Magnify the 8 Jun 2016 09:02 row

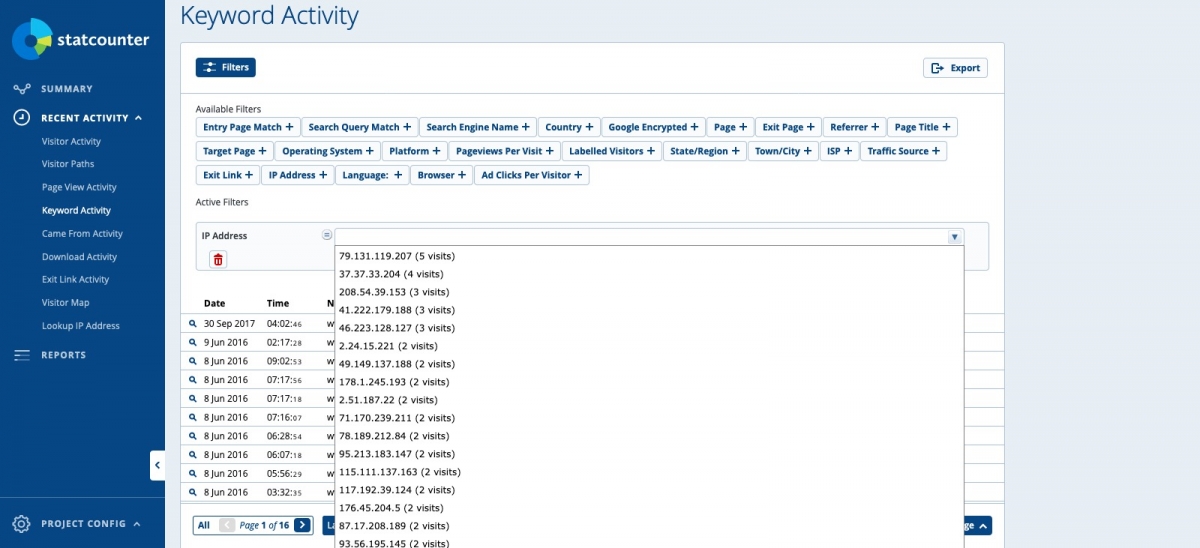click(x=193, y=361)
